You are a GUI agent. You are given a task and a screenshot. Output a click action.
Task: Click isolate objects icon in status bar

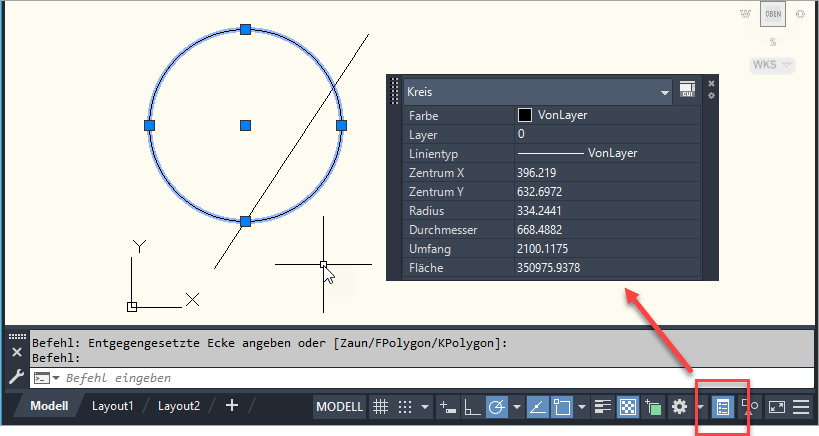coord(750,406)
